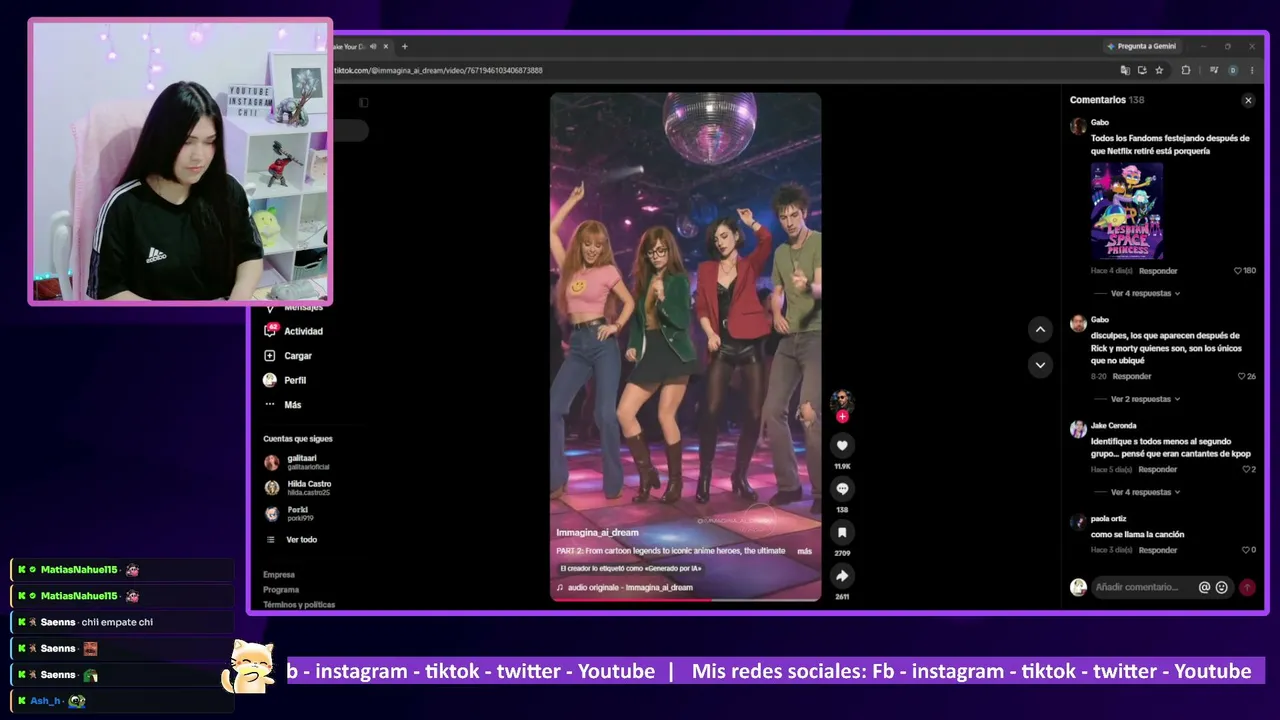Click the Comentarios 138 header text

(x=1107, y=100)
